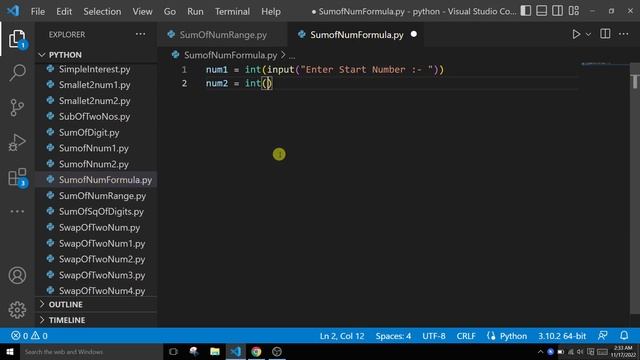This screenshot has width=640, height=360.
Task: Change line ending via CRLF
Action: [x=466, y=336]
